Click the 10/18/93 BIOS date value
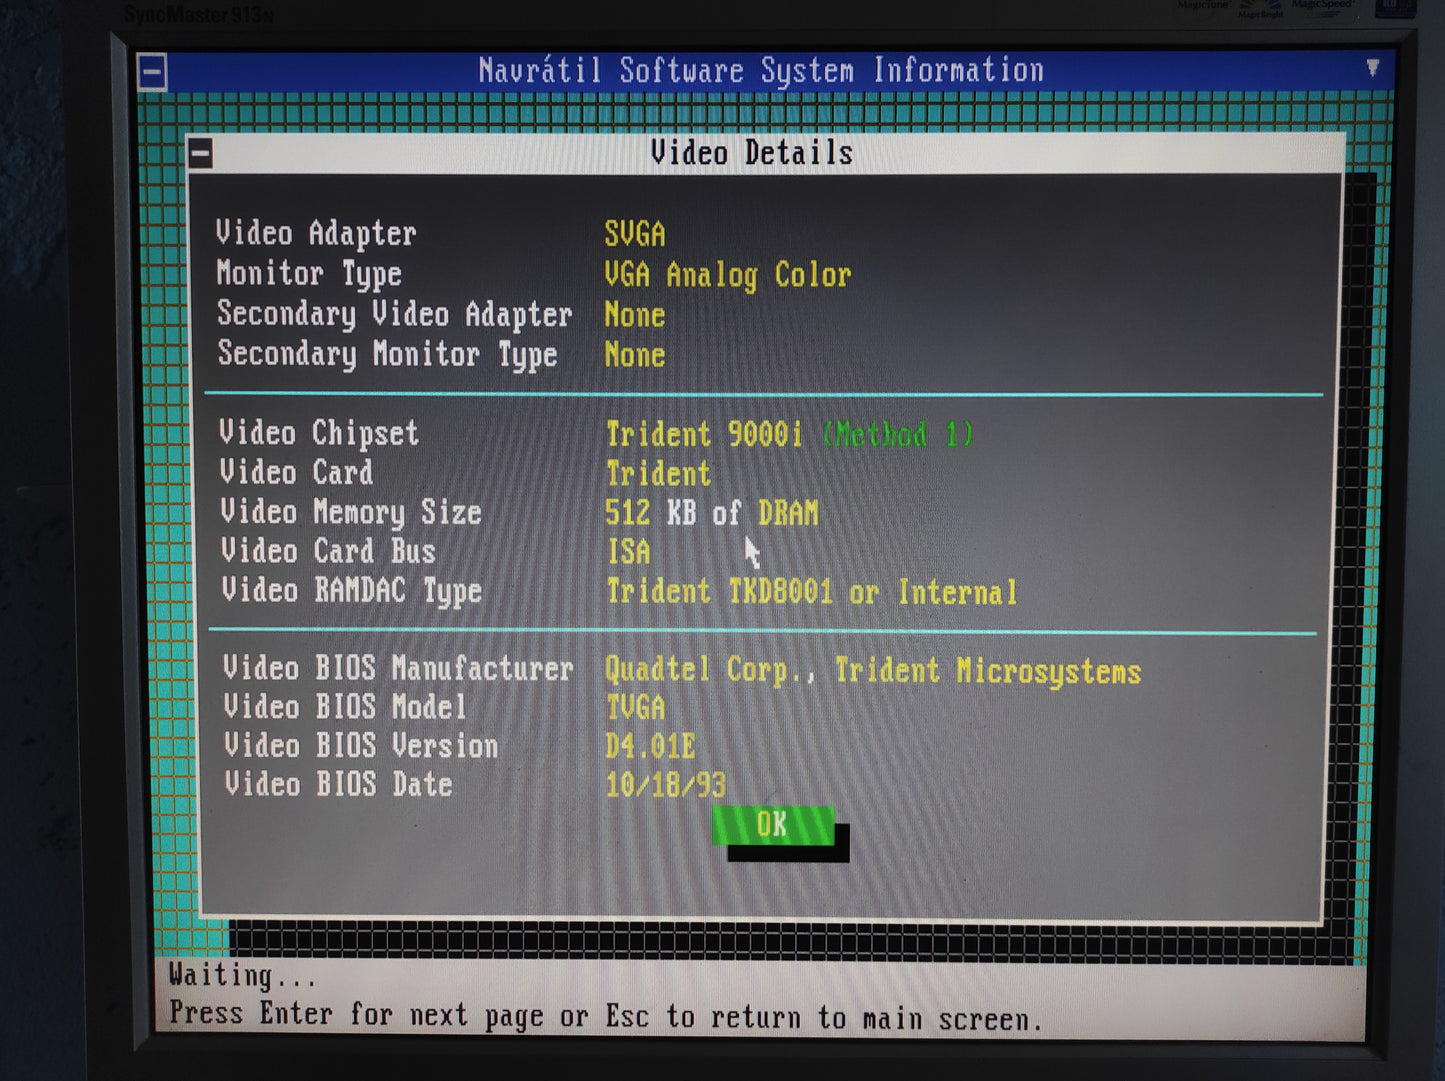The height and width of the screenshot is (1081, 1445). pyautogui.click(x=665, y=785)
